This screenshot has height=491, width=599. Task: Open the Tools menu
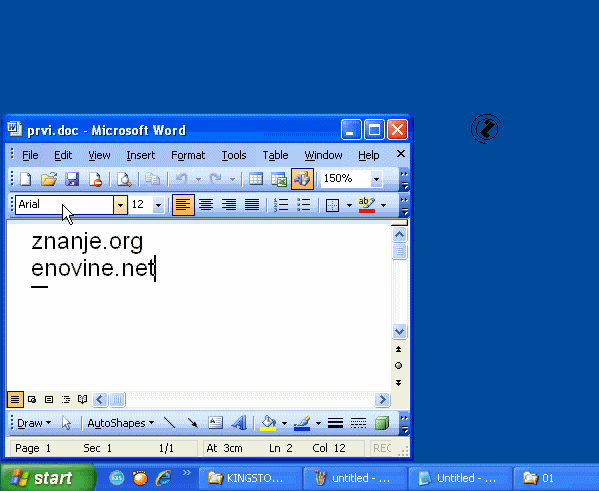234,155
